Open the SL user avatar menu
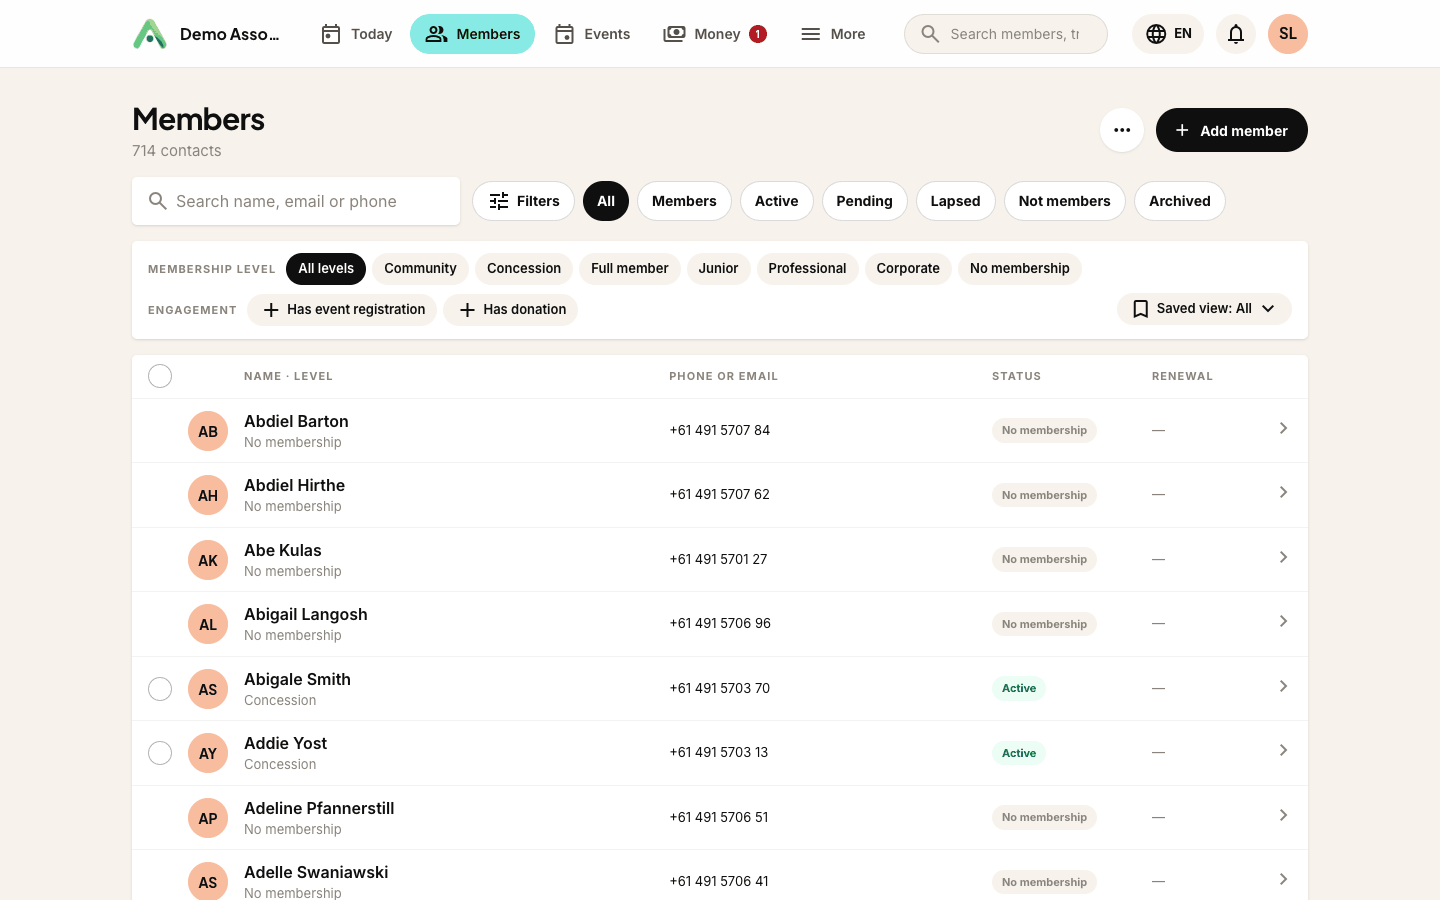Viewport: 1440px width, 900px height. [x=1288, y=34]
